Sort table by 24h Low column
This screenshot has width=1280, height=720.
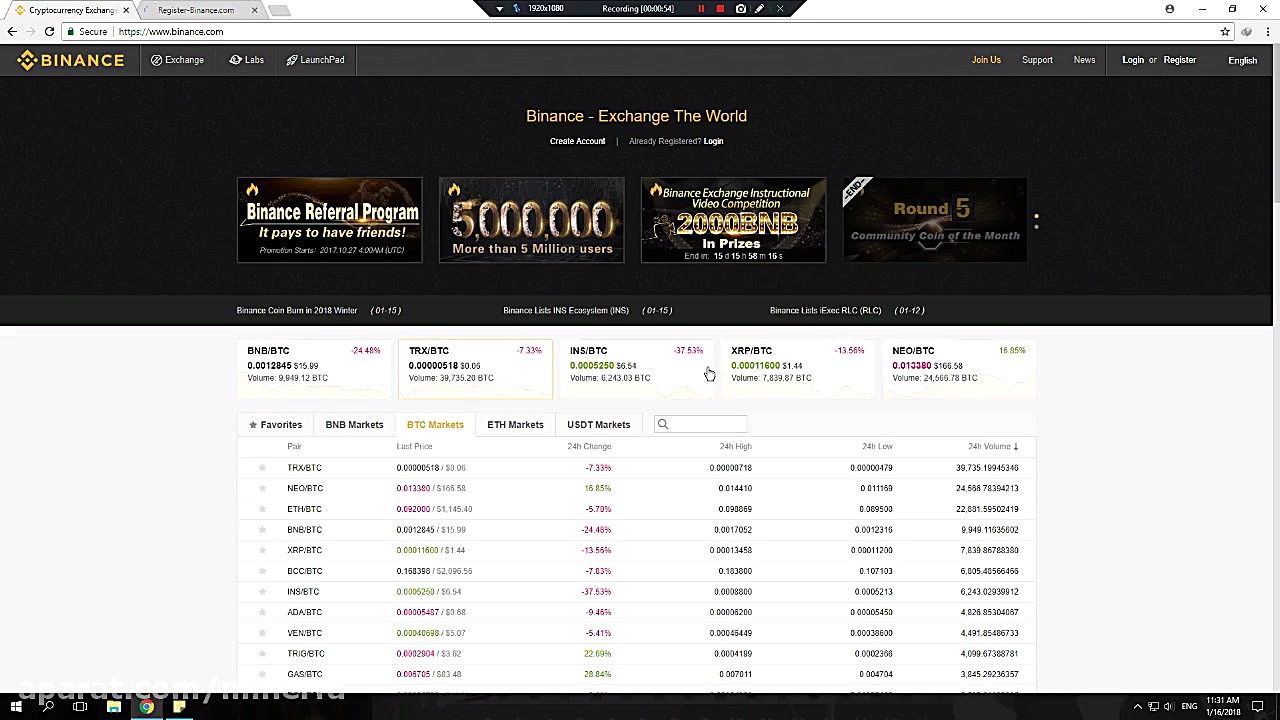pyautogui.click(x=877, y=447)
